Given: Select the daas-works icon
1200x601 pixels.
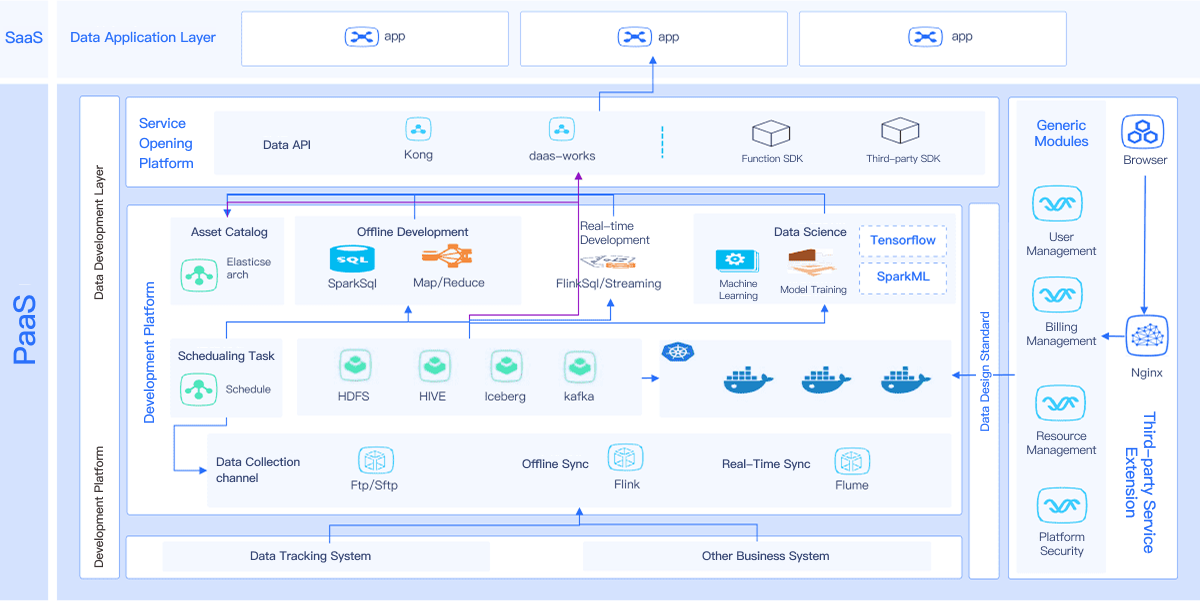Looking at the screenshot, I should pyautogui.click(x=561, y=129).
